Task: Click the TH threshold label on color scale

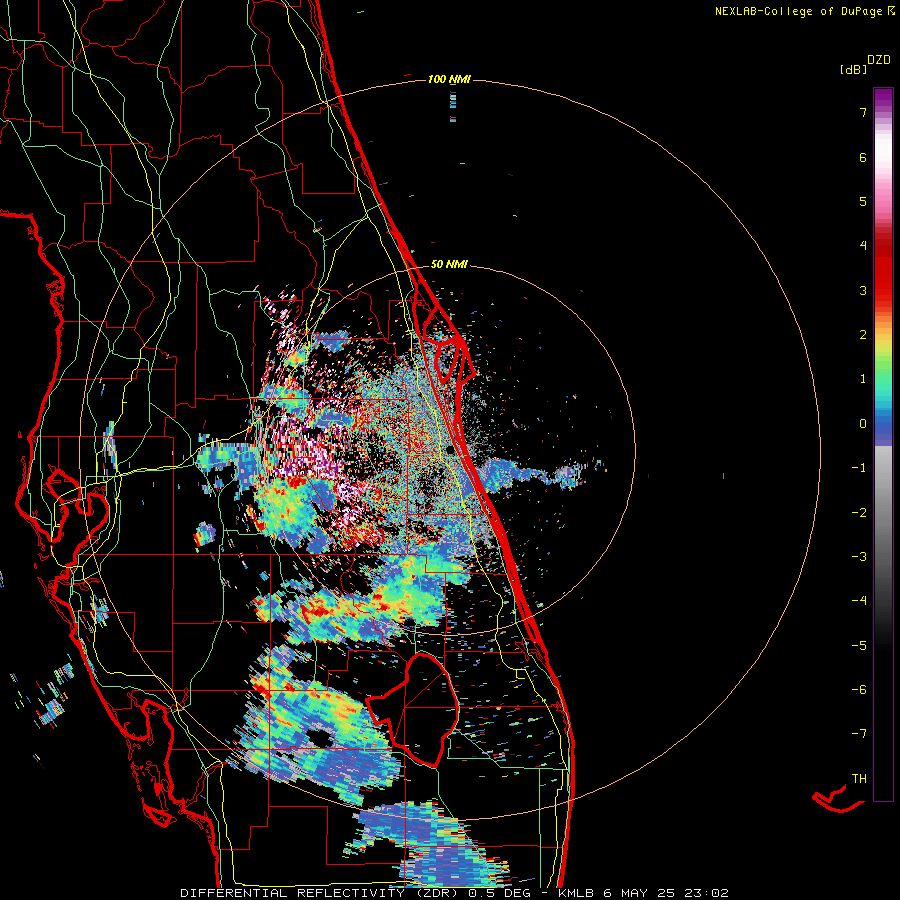Action: coord(859,779)
